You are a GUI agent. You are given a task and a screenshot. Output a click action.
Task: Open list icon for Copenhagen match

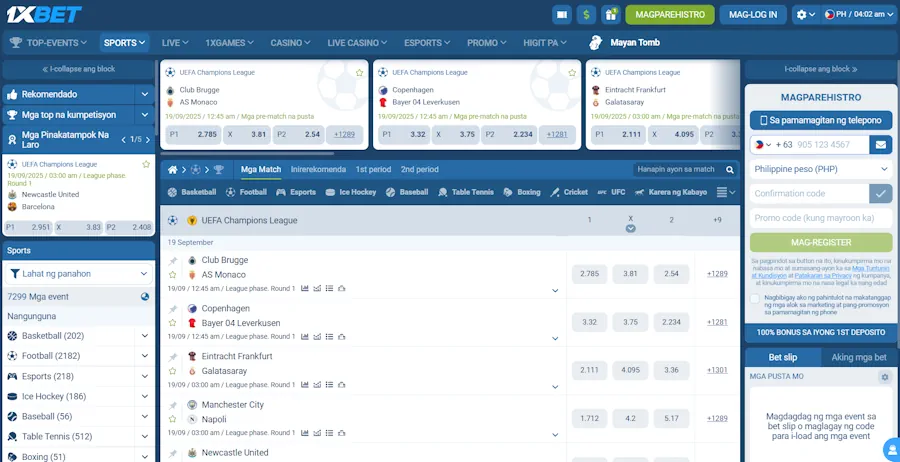[329, 336]
